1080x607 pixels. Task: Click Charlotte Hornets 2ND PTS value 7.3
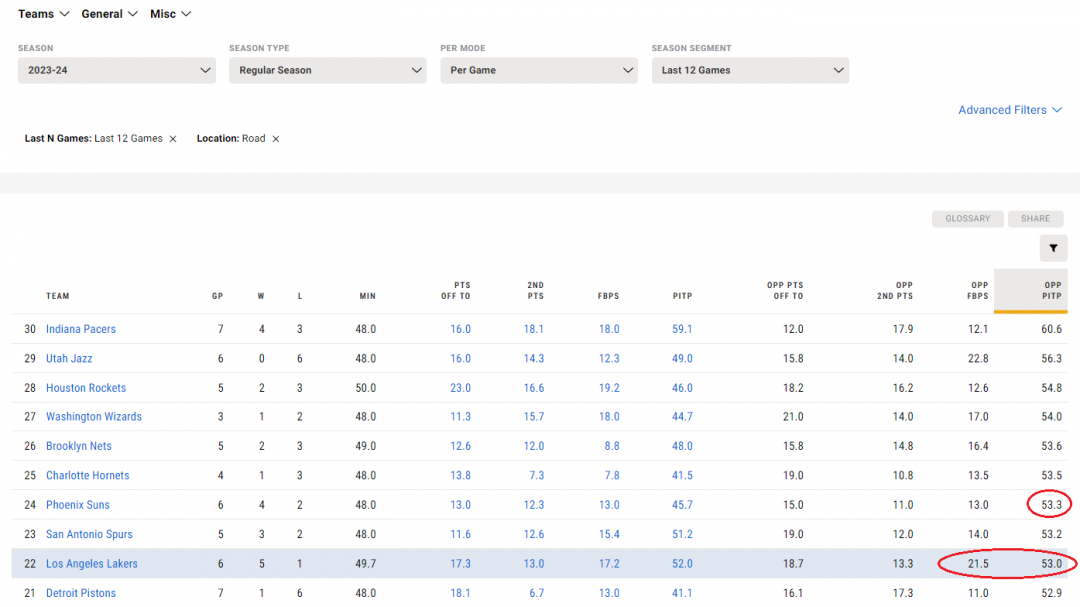point(537,475)
